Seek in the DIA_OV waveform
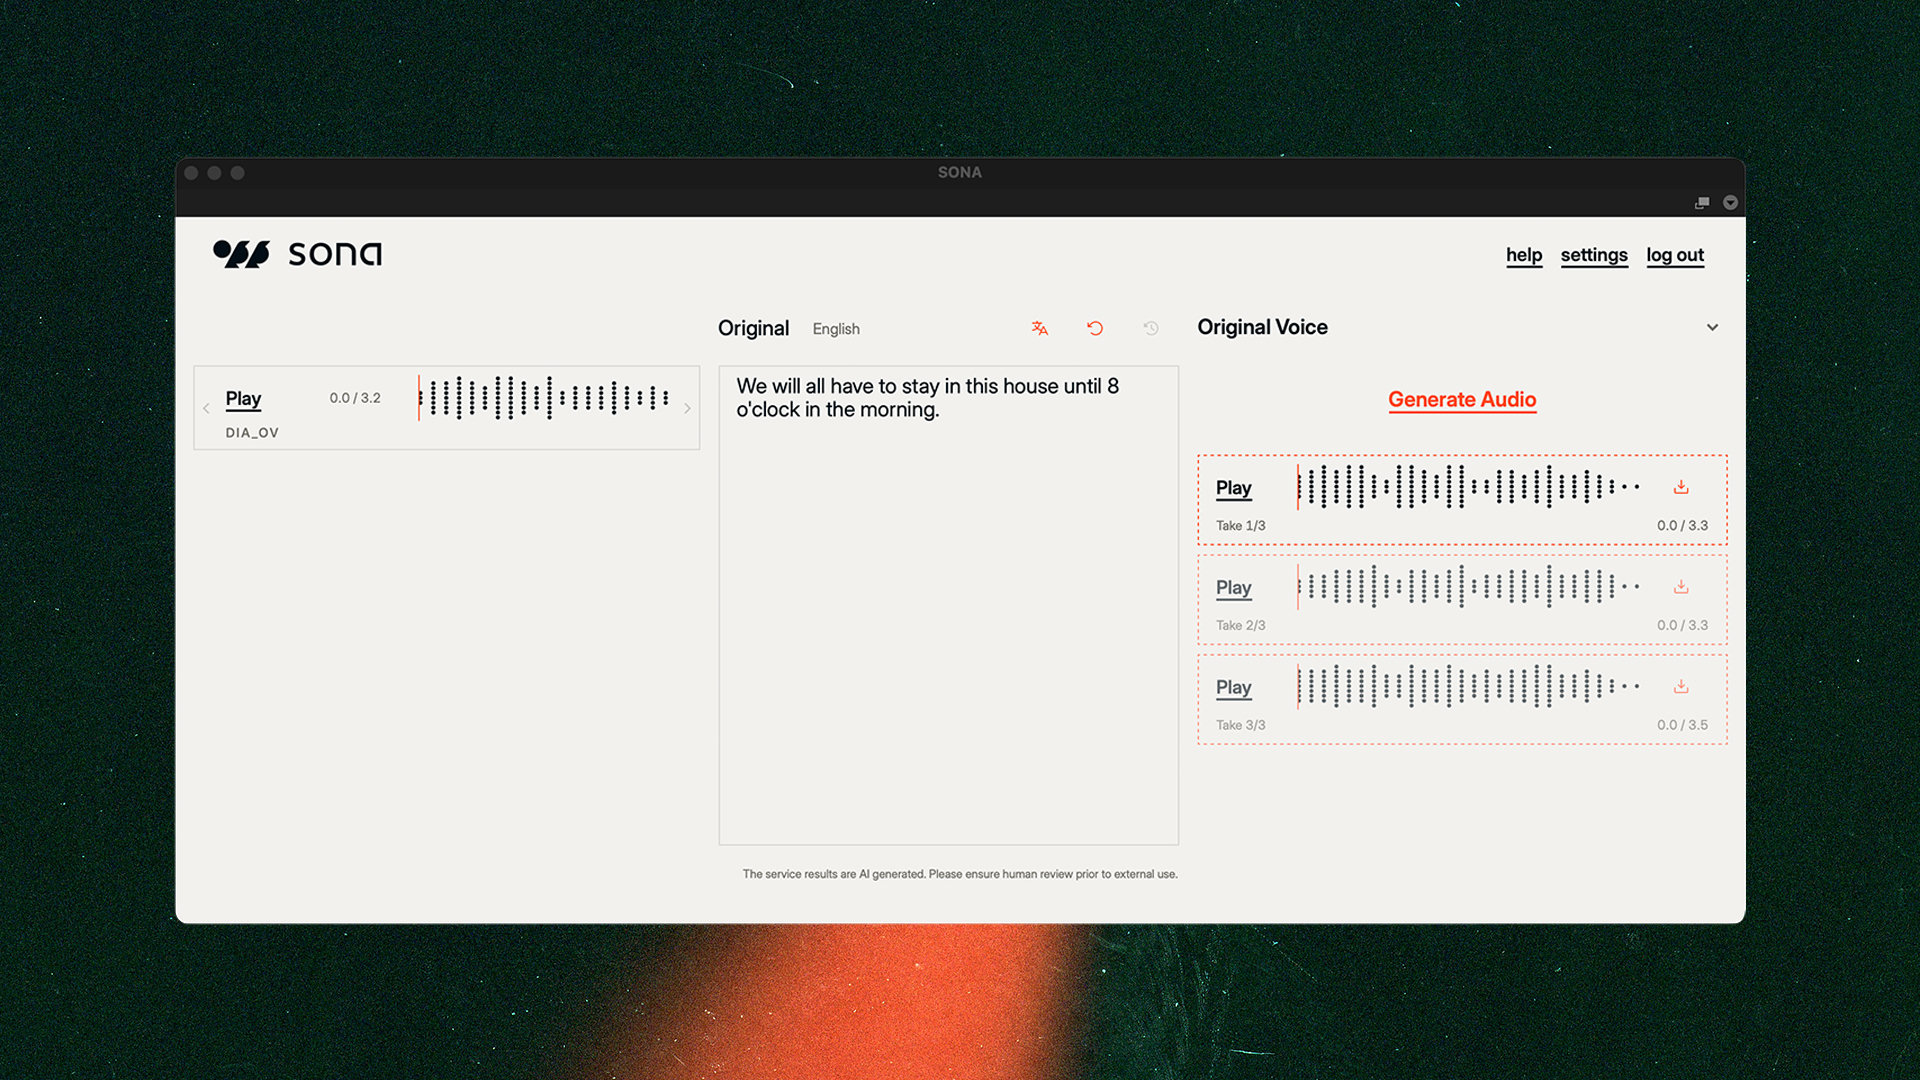The image size is (1920, 1080). (x=543, y=398)
